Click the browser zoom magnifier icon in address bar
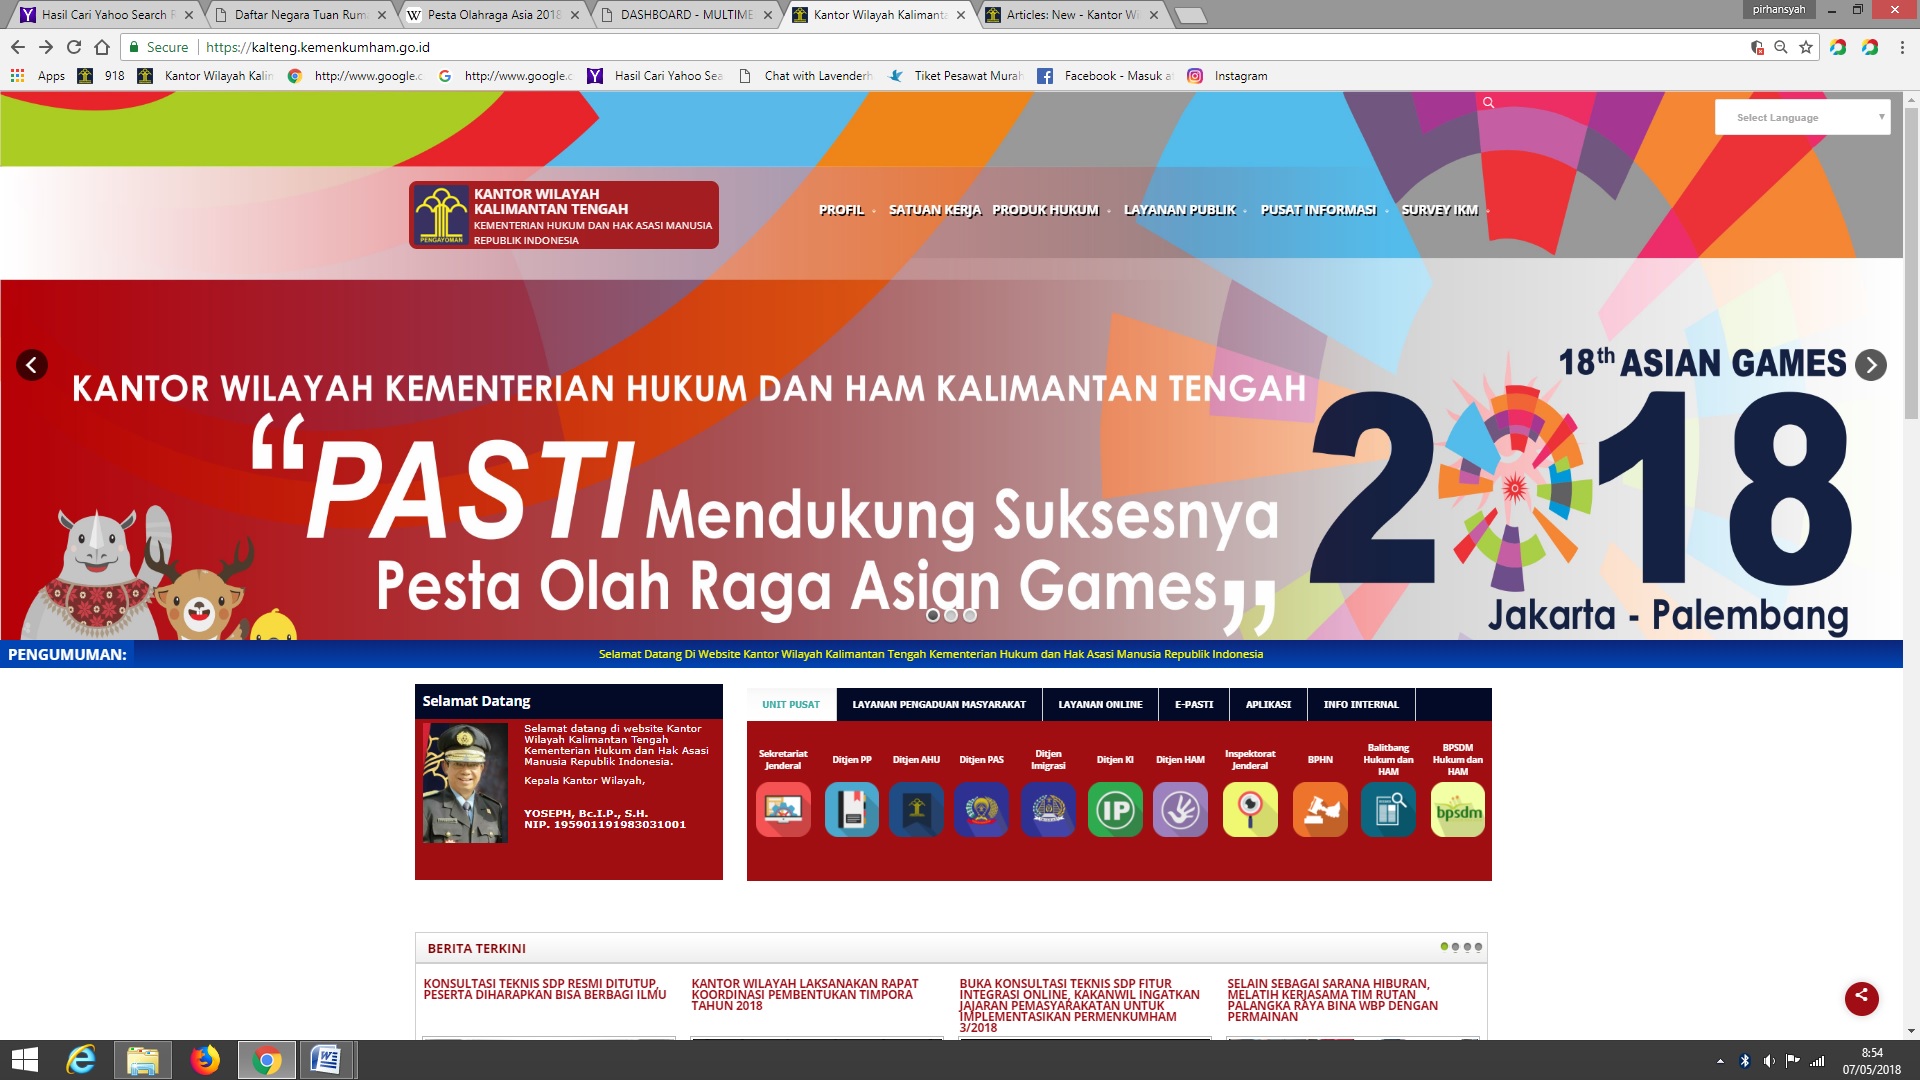1920x1080 pixels. tap(1781, 47)
